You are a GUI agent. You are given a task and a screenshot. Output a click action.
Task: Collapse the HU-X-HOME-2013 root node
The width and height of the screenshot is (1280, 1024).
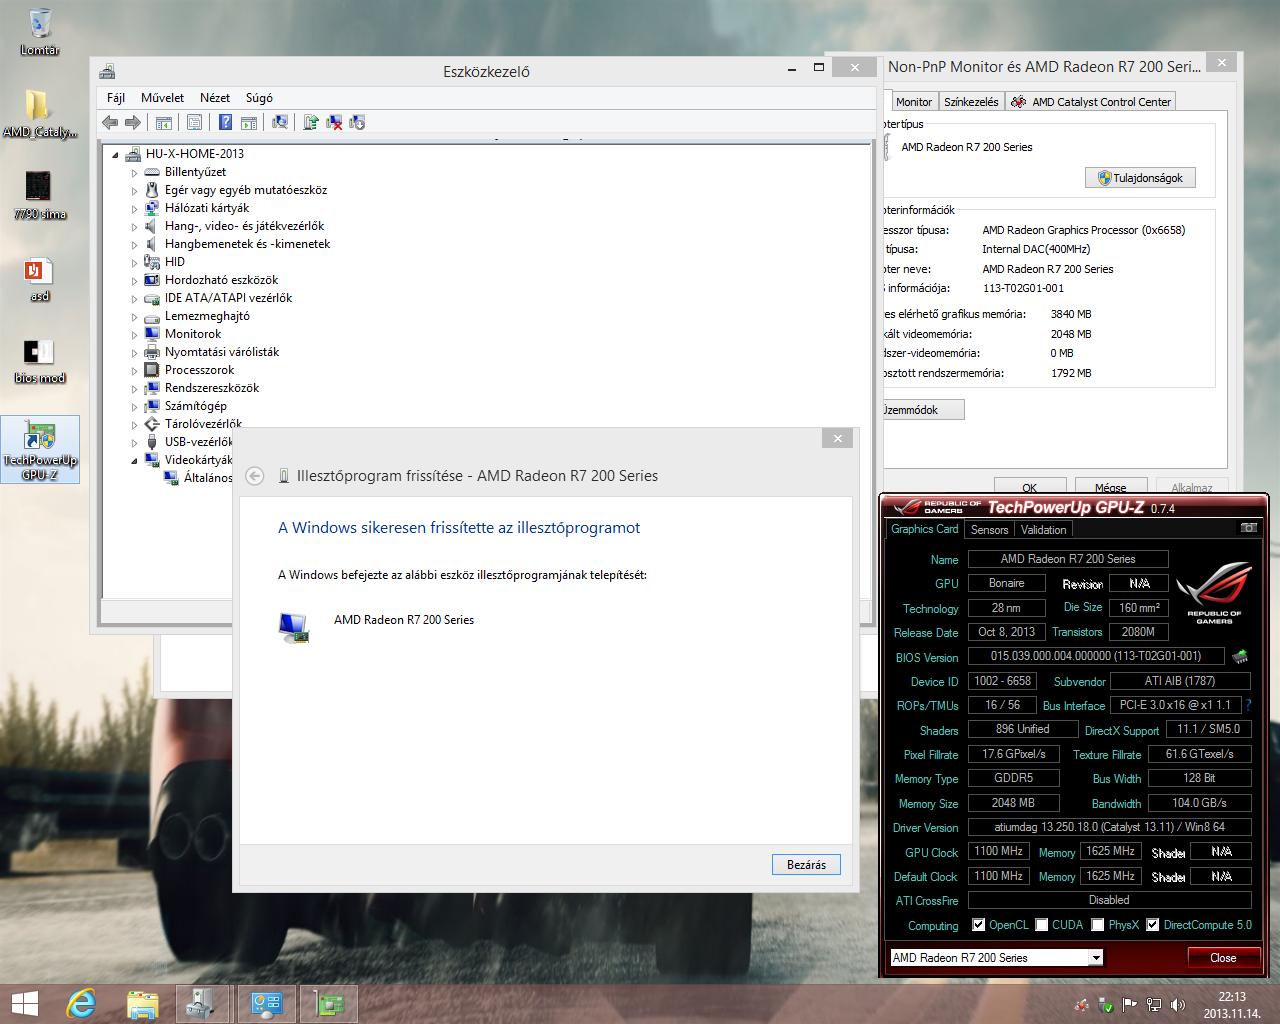coord(115,154)
